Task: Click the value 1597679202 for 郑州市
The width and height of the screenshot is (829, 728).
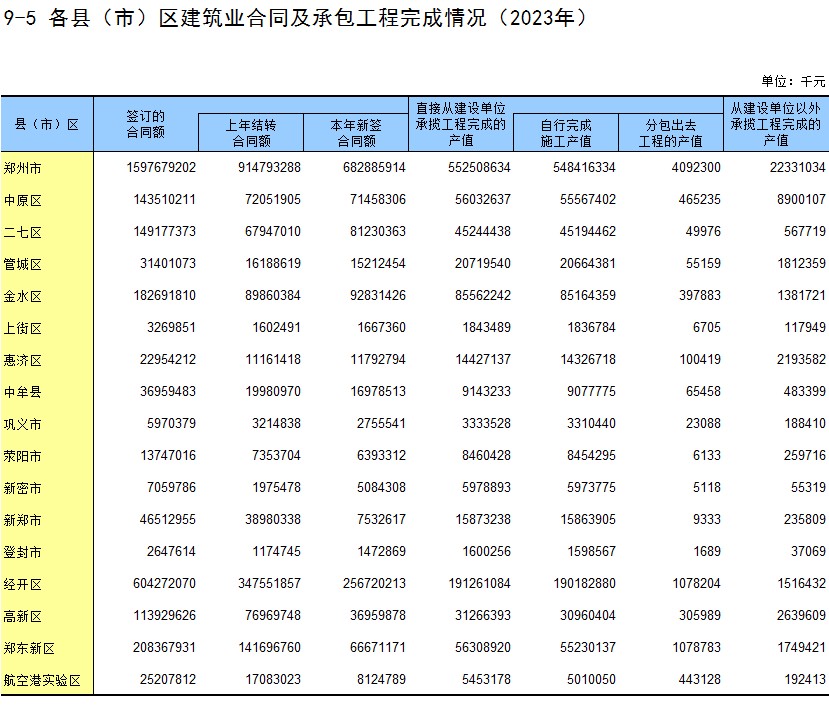Action: (161, 168)
